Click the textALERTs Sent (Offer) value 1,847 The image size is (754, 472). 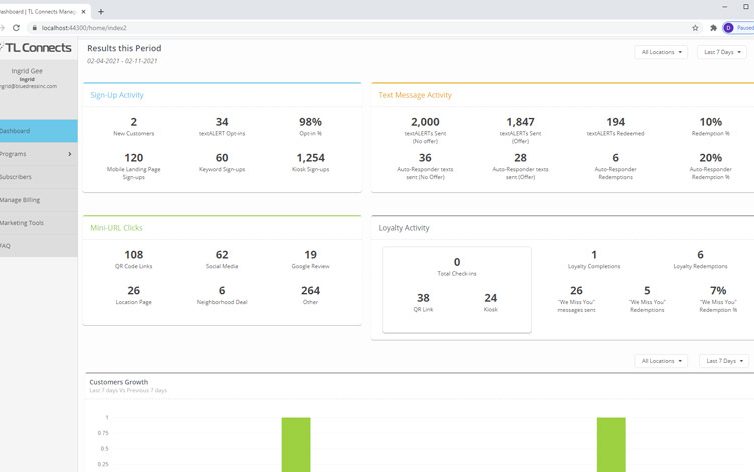pyautogui.click(x=520, y=122)
